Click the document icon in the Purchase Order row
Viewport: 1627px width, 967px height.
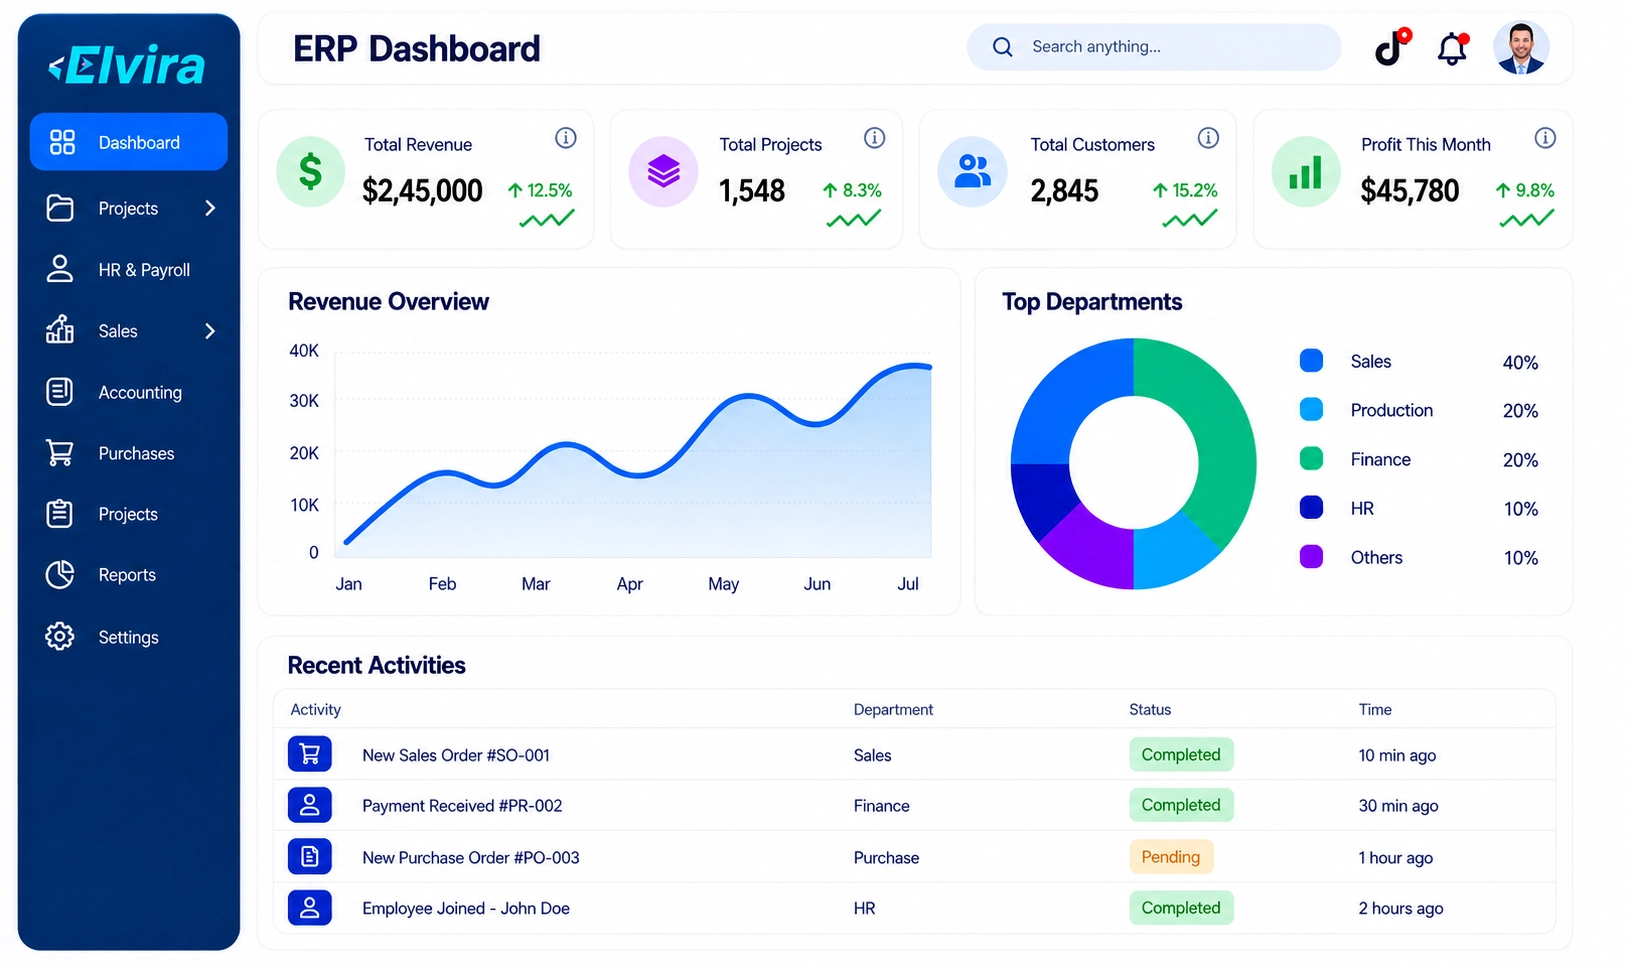pos(310,857)
